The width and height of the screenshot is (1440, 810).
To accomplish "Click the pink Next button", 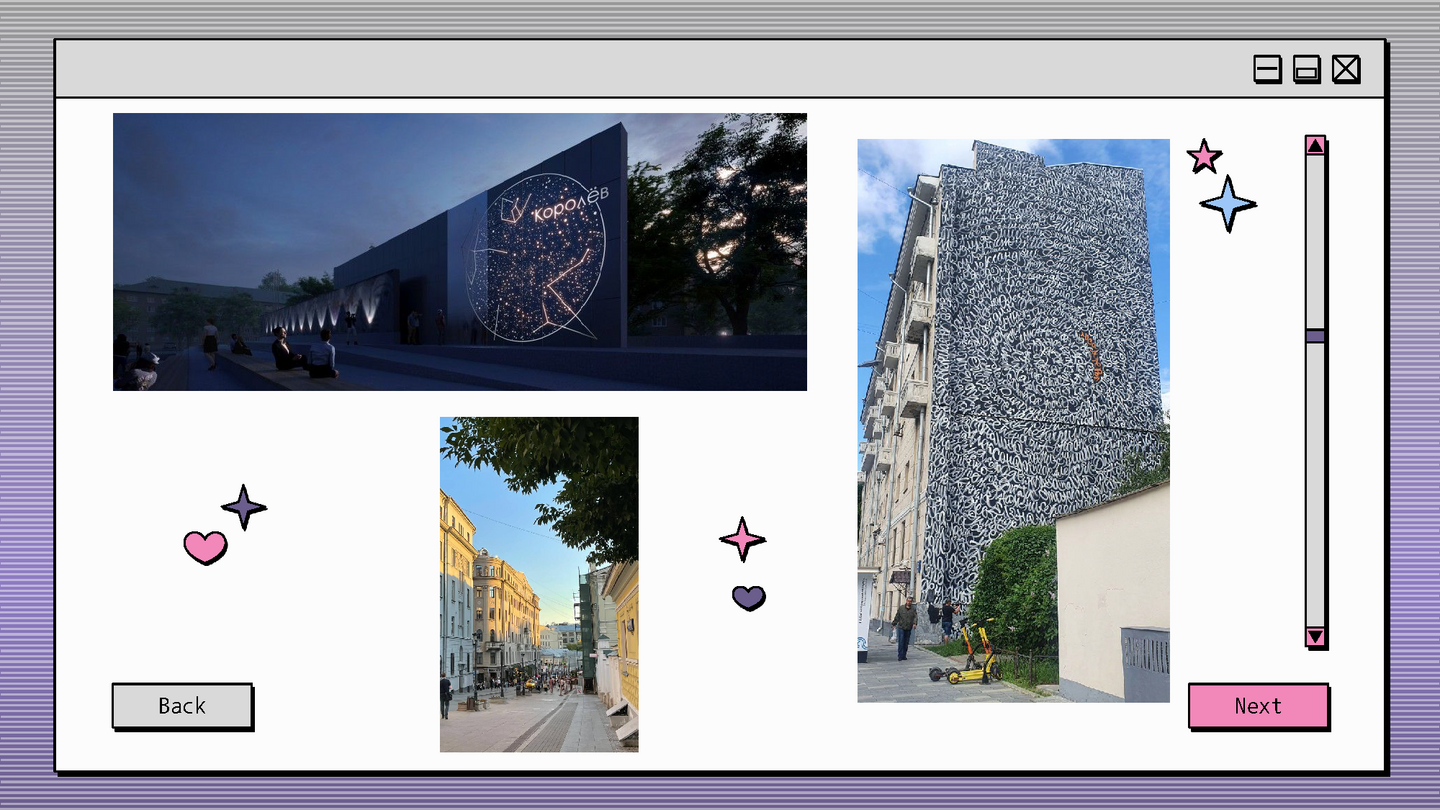I will [x=1258, y=706].
